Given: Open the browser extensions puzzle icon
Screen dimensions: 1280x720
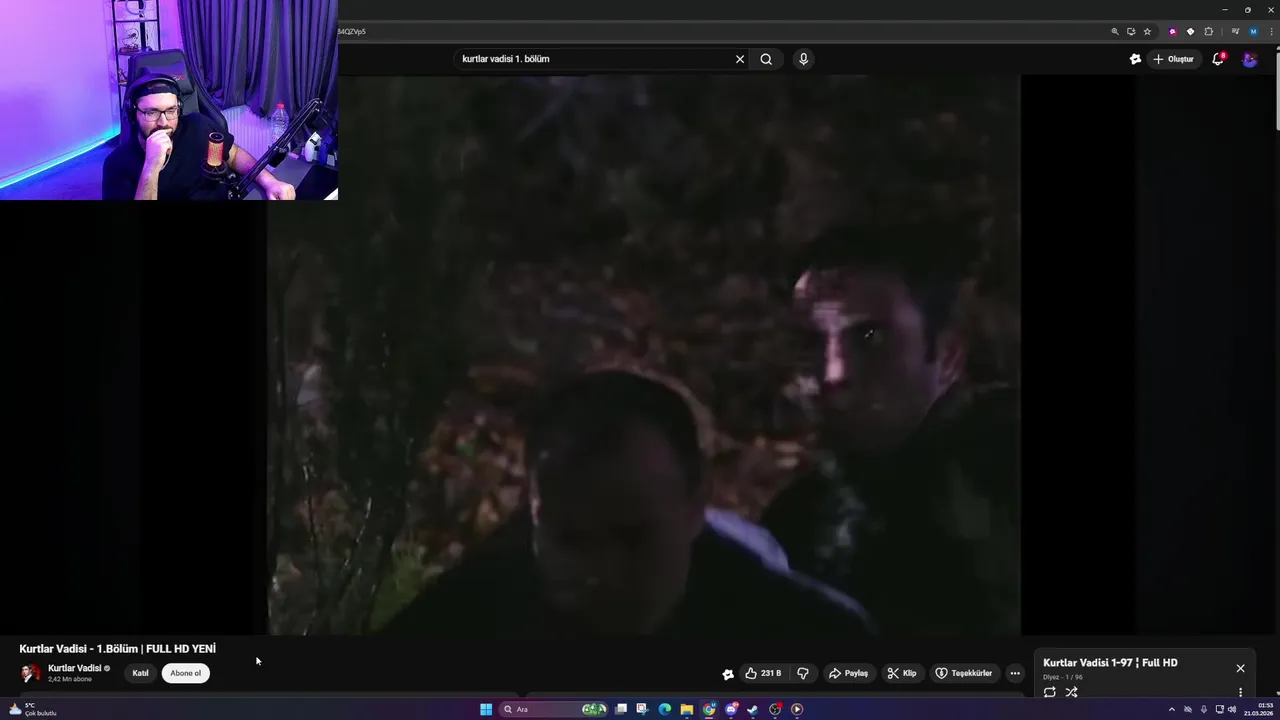Looking at the screenshot, I should click(x=1209, y=32).
